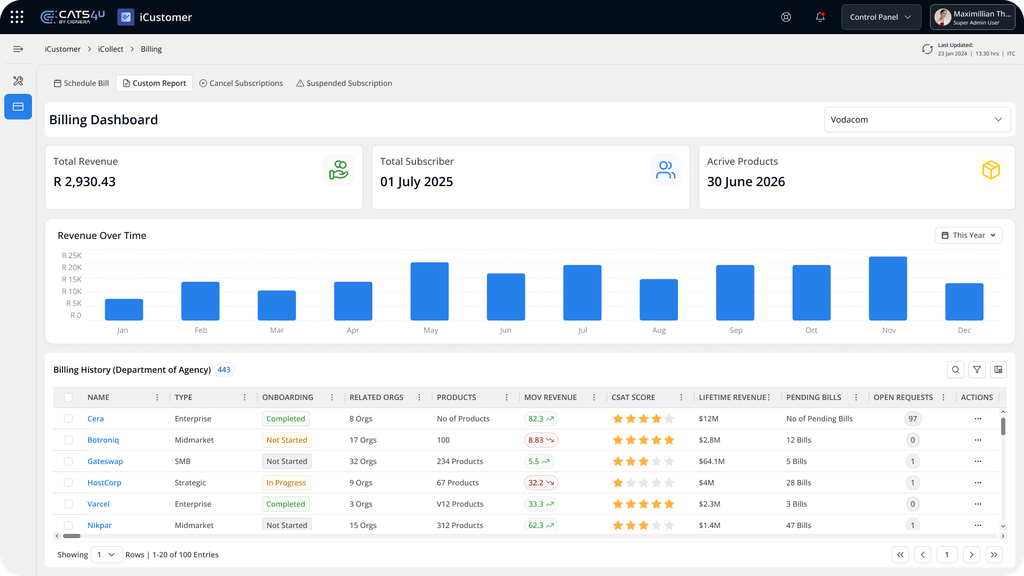Click the table vertical scrollbar thumb

click(x=1003, y=426)
